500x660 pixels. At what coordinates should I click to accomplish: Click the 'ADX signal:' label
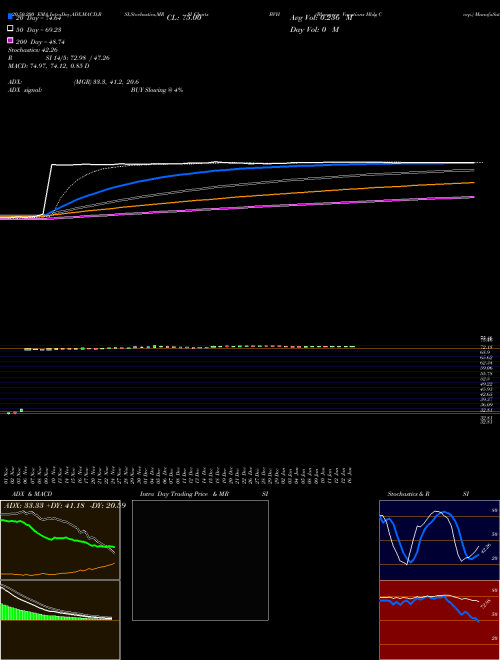[25, 90]
